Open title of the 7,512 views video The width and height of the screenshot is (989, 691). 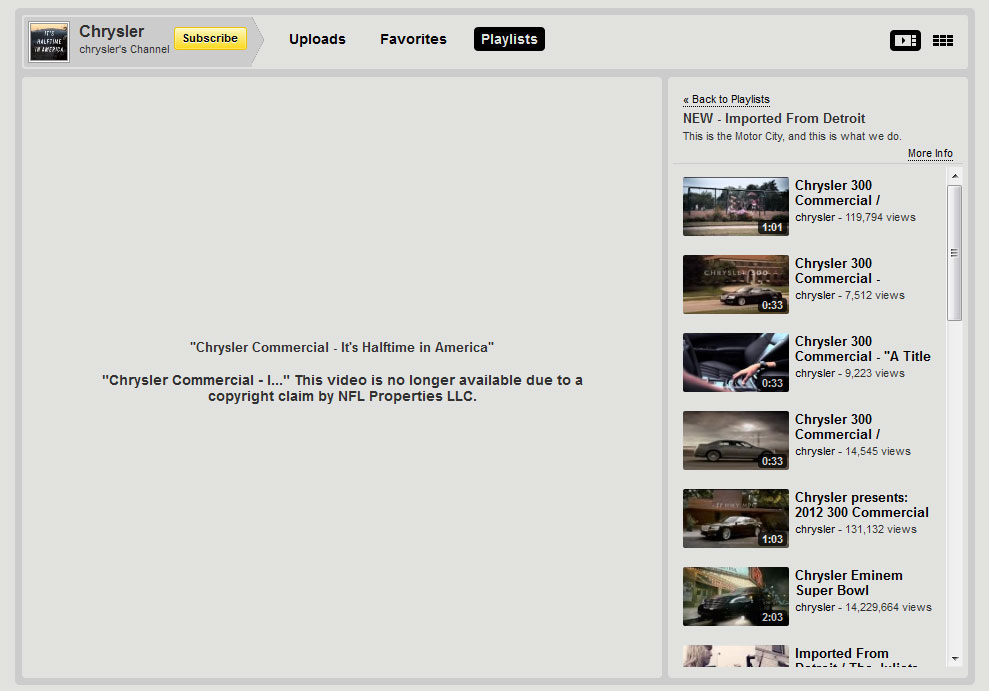coord(837,271)
